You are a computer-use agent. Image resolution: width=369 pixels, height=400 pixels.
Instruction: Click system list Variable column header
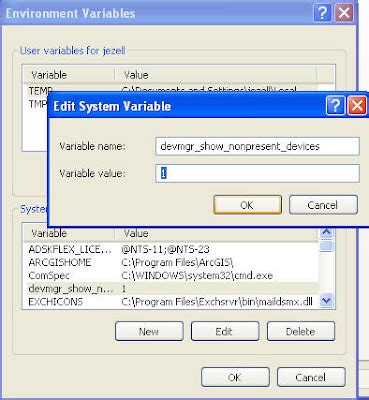point(69,233)
